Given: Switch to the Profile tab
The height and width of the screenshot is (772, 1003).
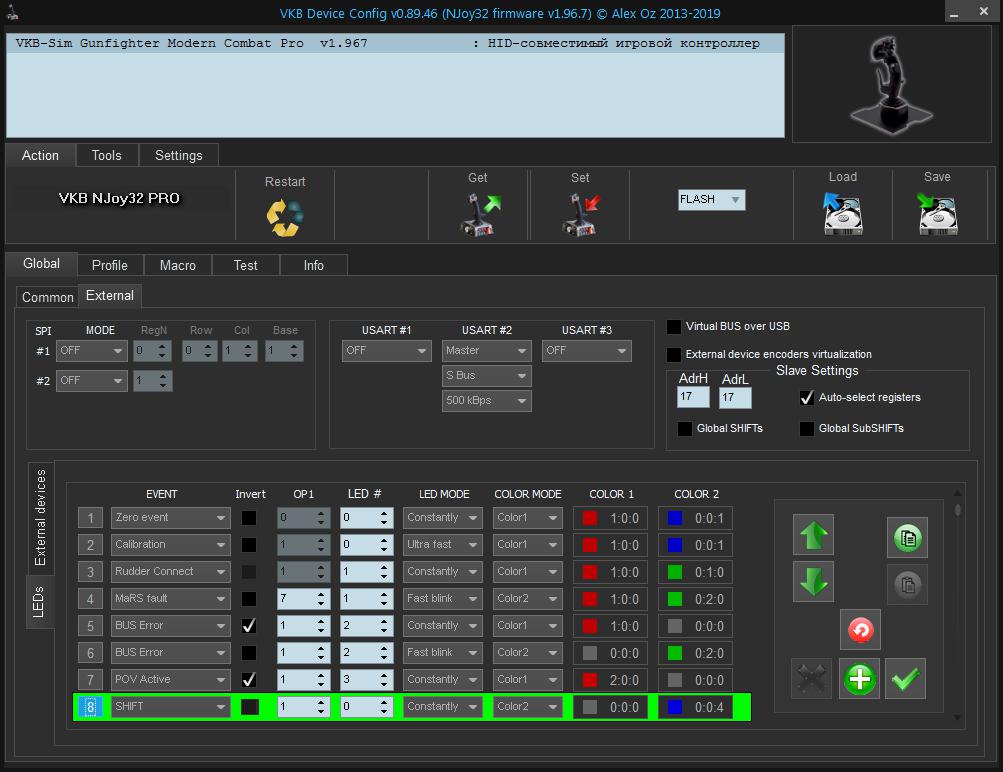Looking at the screenshot, I should pos(109,265).
